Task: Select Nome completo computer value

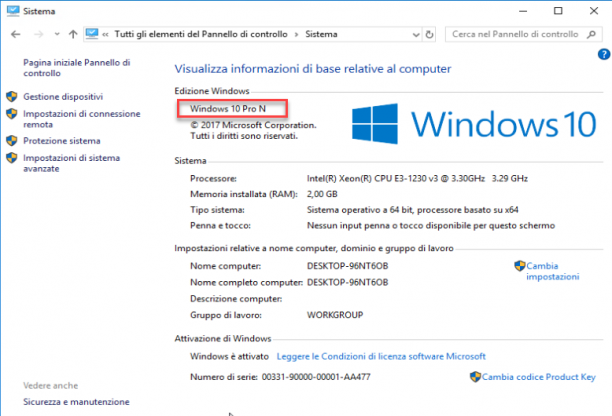Action: click(347, 282)
